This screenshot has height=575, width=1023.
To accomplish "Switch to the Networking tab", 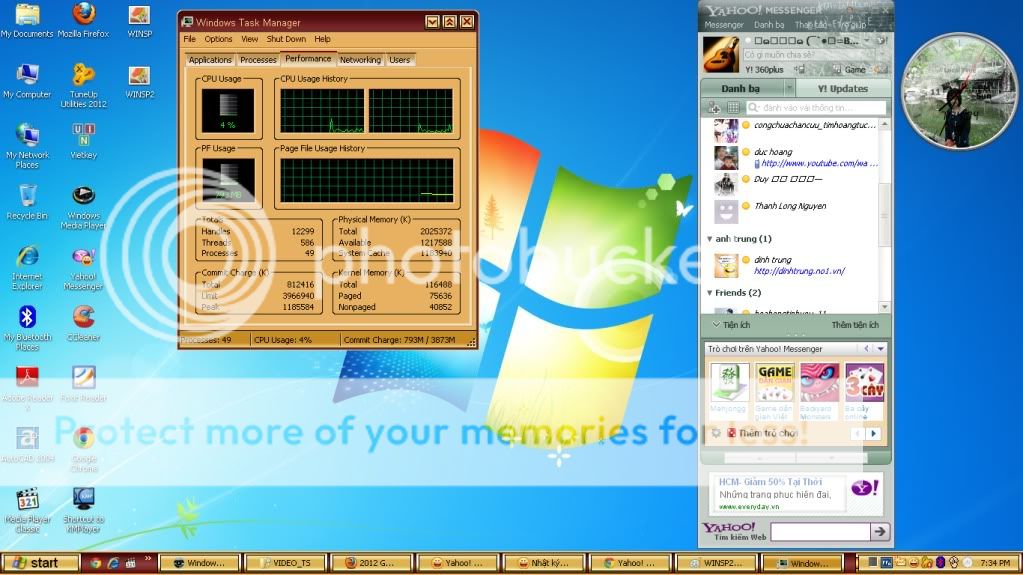I will (360, 60).
